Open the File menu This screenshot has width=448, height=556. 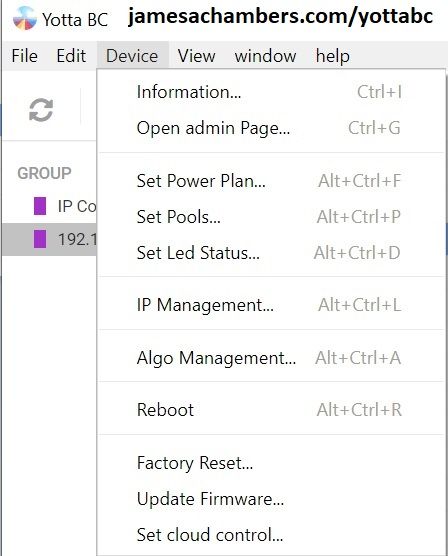[24, 56]
